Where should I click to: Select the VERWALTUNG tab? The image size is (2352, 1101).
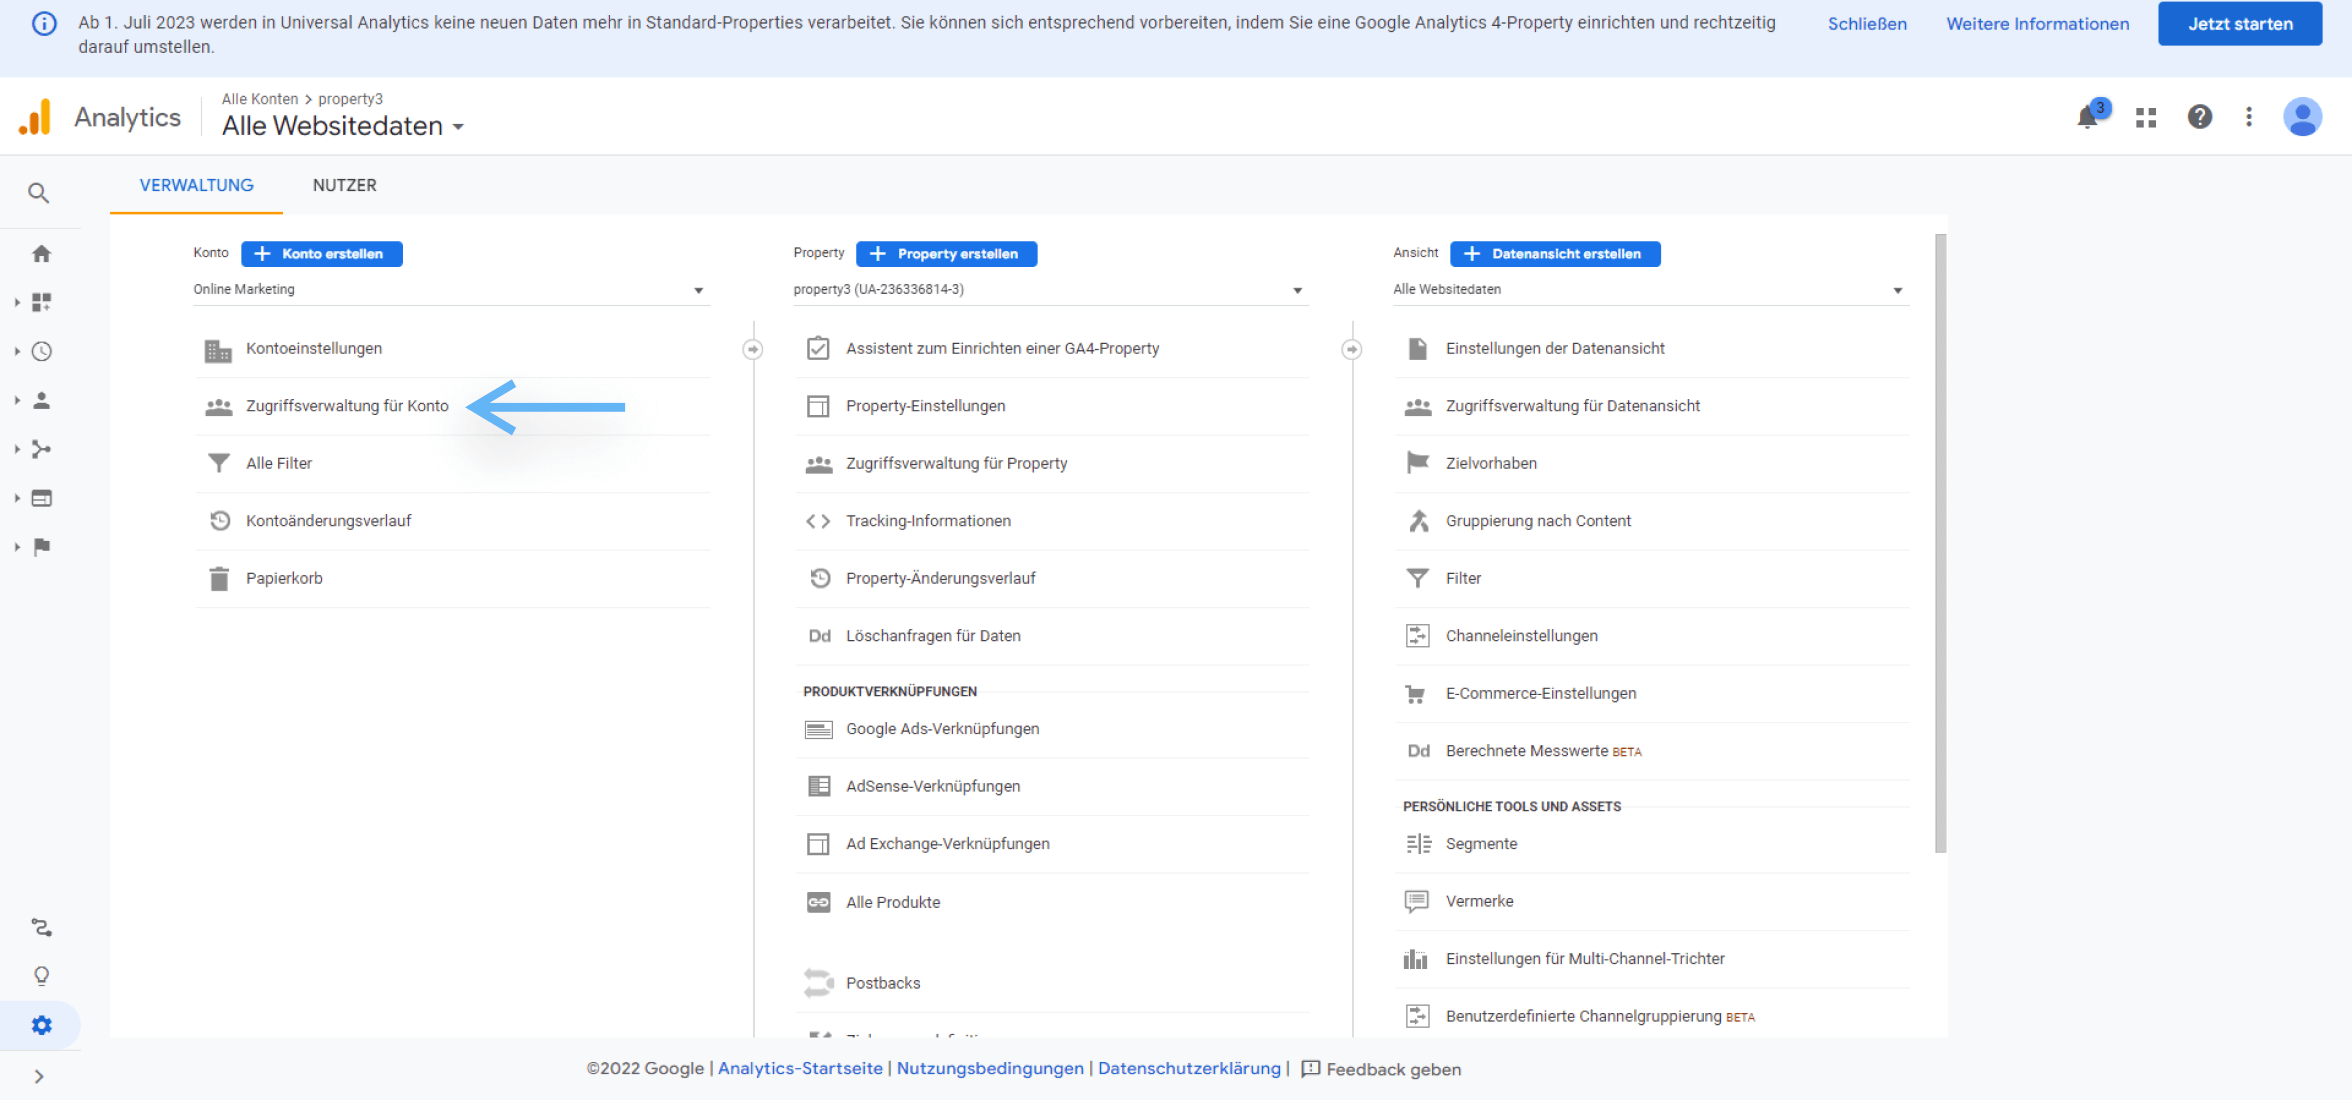click(196, 185)
